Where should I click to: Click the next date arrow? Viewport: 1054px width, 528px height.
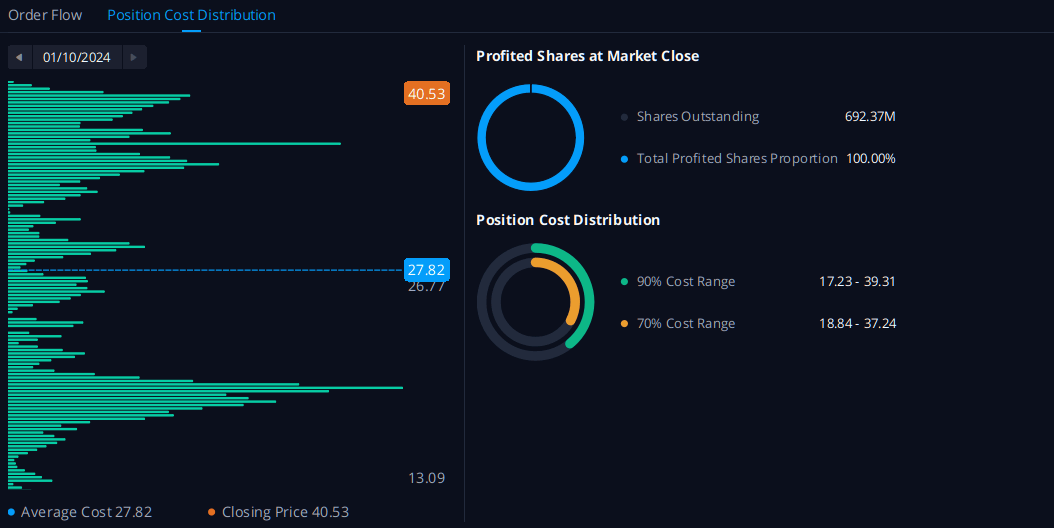click(135, 57)
